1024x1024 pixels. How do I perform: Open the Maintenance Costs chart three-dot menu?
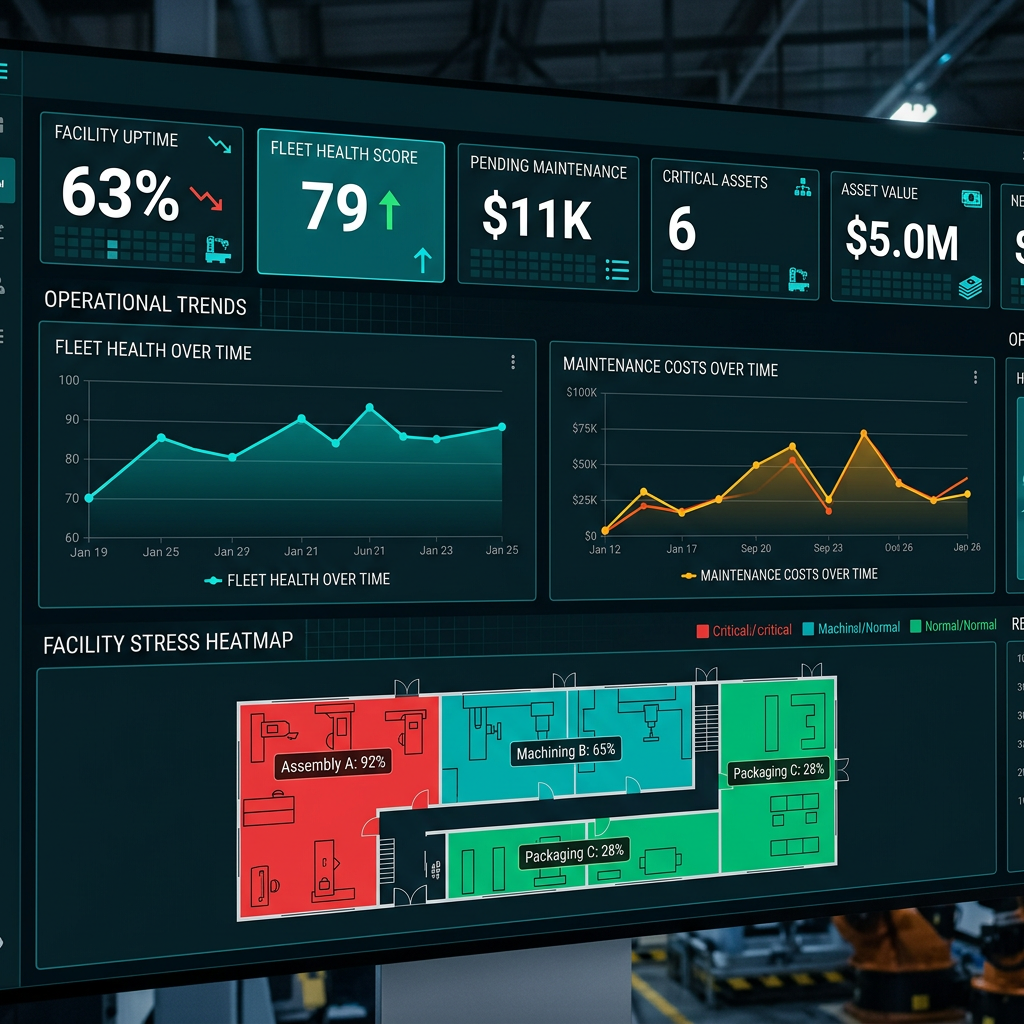(975, 377)
